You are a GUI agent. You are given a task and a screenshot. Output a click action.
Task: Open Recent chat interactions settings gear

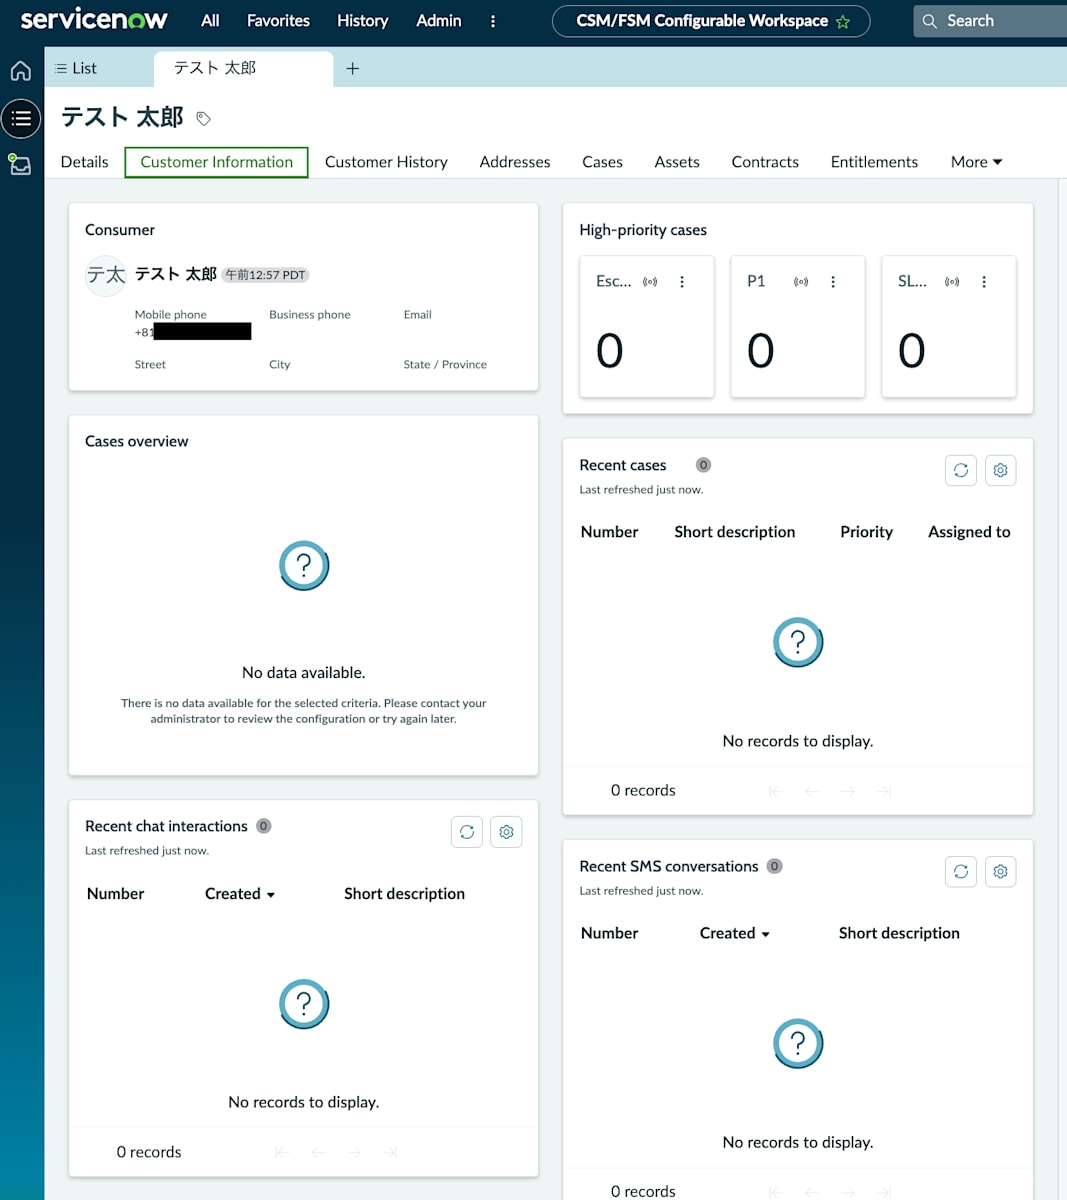tap(507, 832)
